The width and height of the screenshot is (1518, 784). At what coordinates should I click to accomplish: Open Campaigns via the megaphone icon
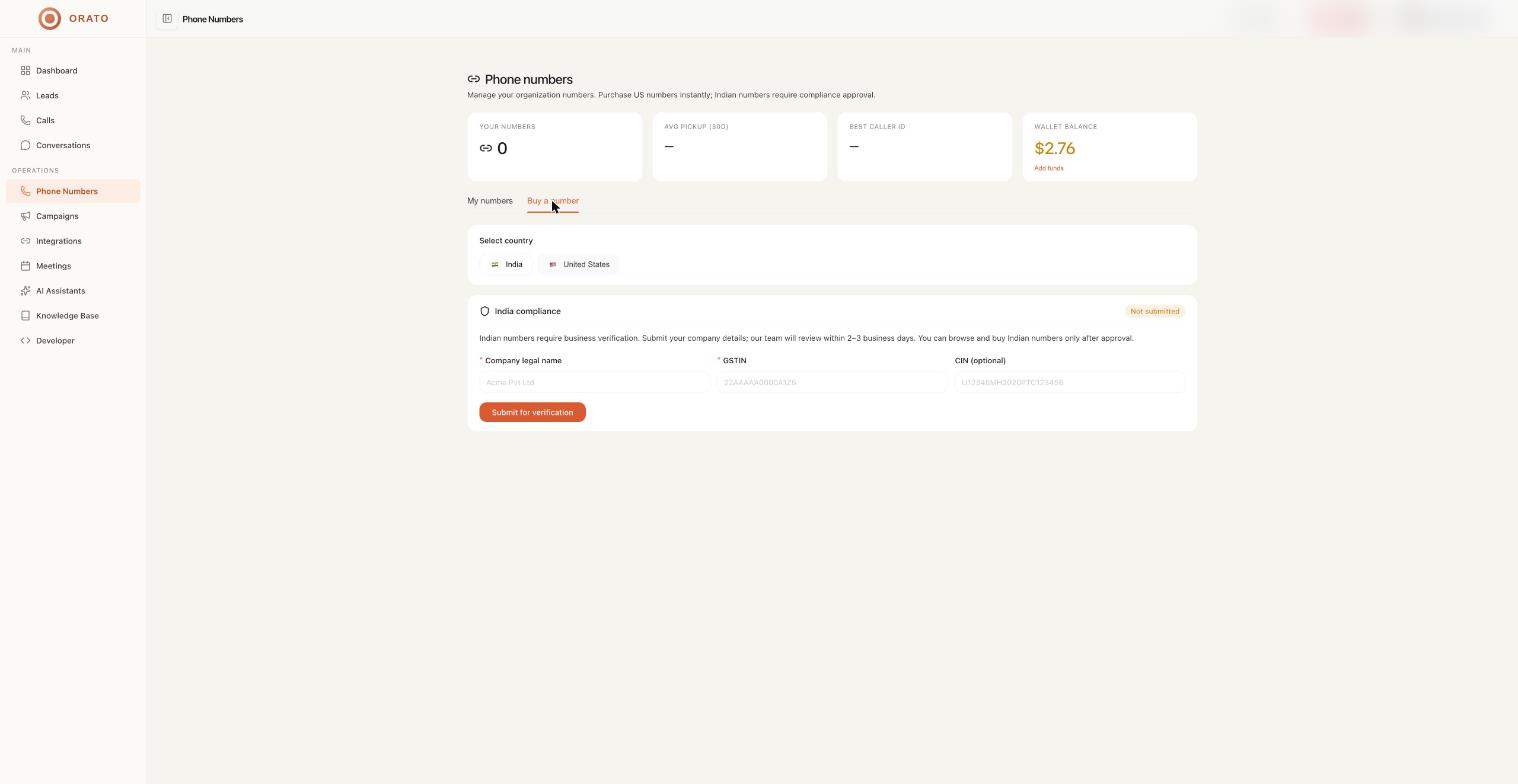point(26,216)
